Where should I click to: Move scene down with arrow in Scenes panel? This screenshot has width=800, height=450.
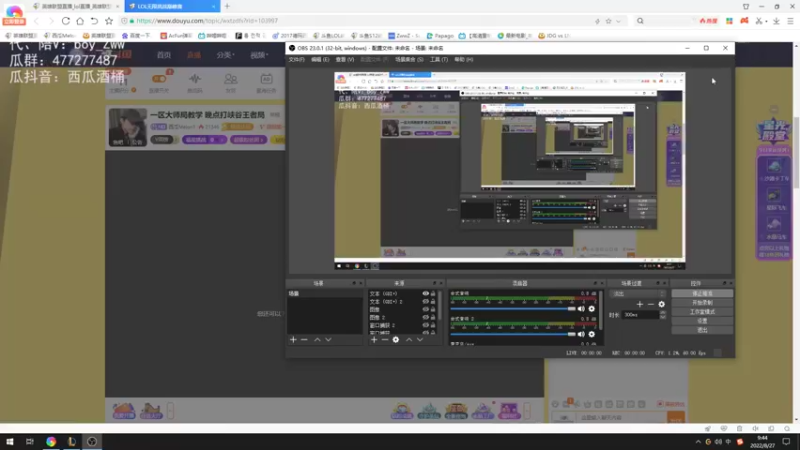[329, 340]
